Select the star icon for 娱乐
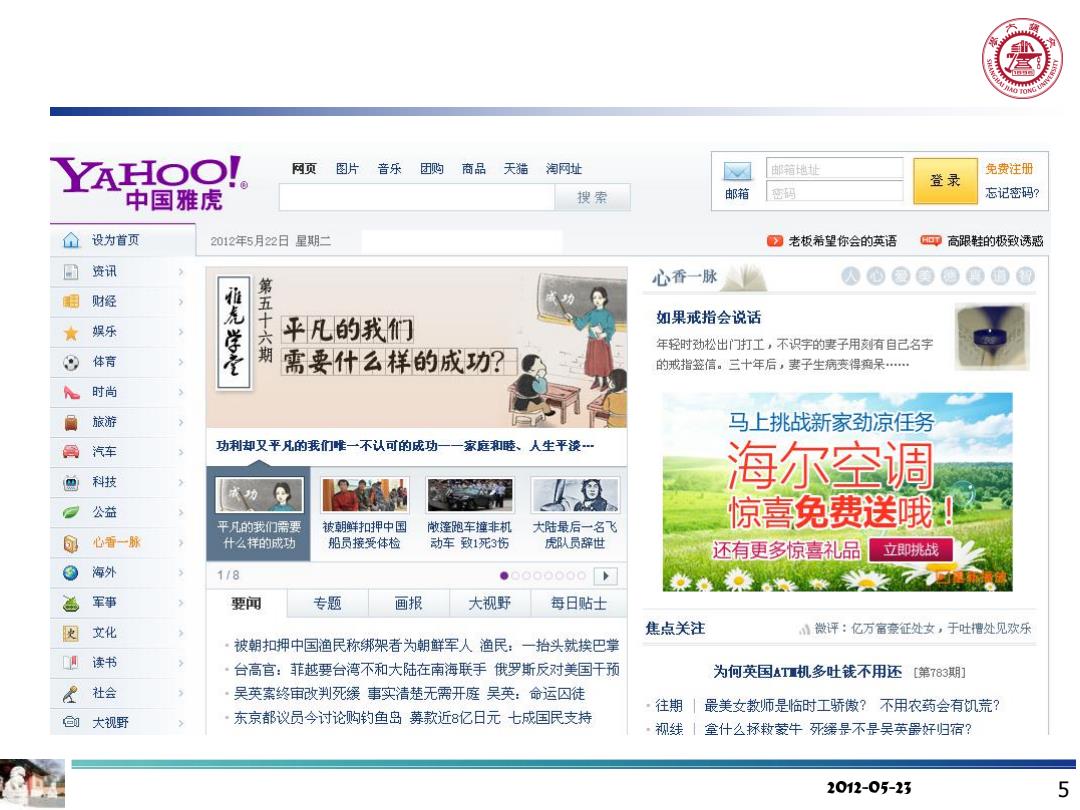Screen dimensions: 1080x810 pos(71,333)
